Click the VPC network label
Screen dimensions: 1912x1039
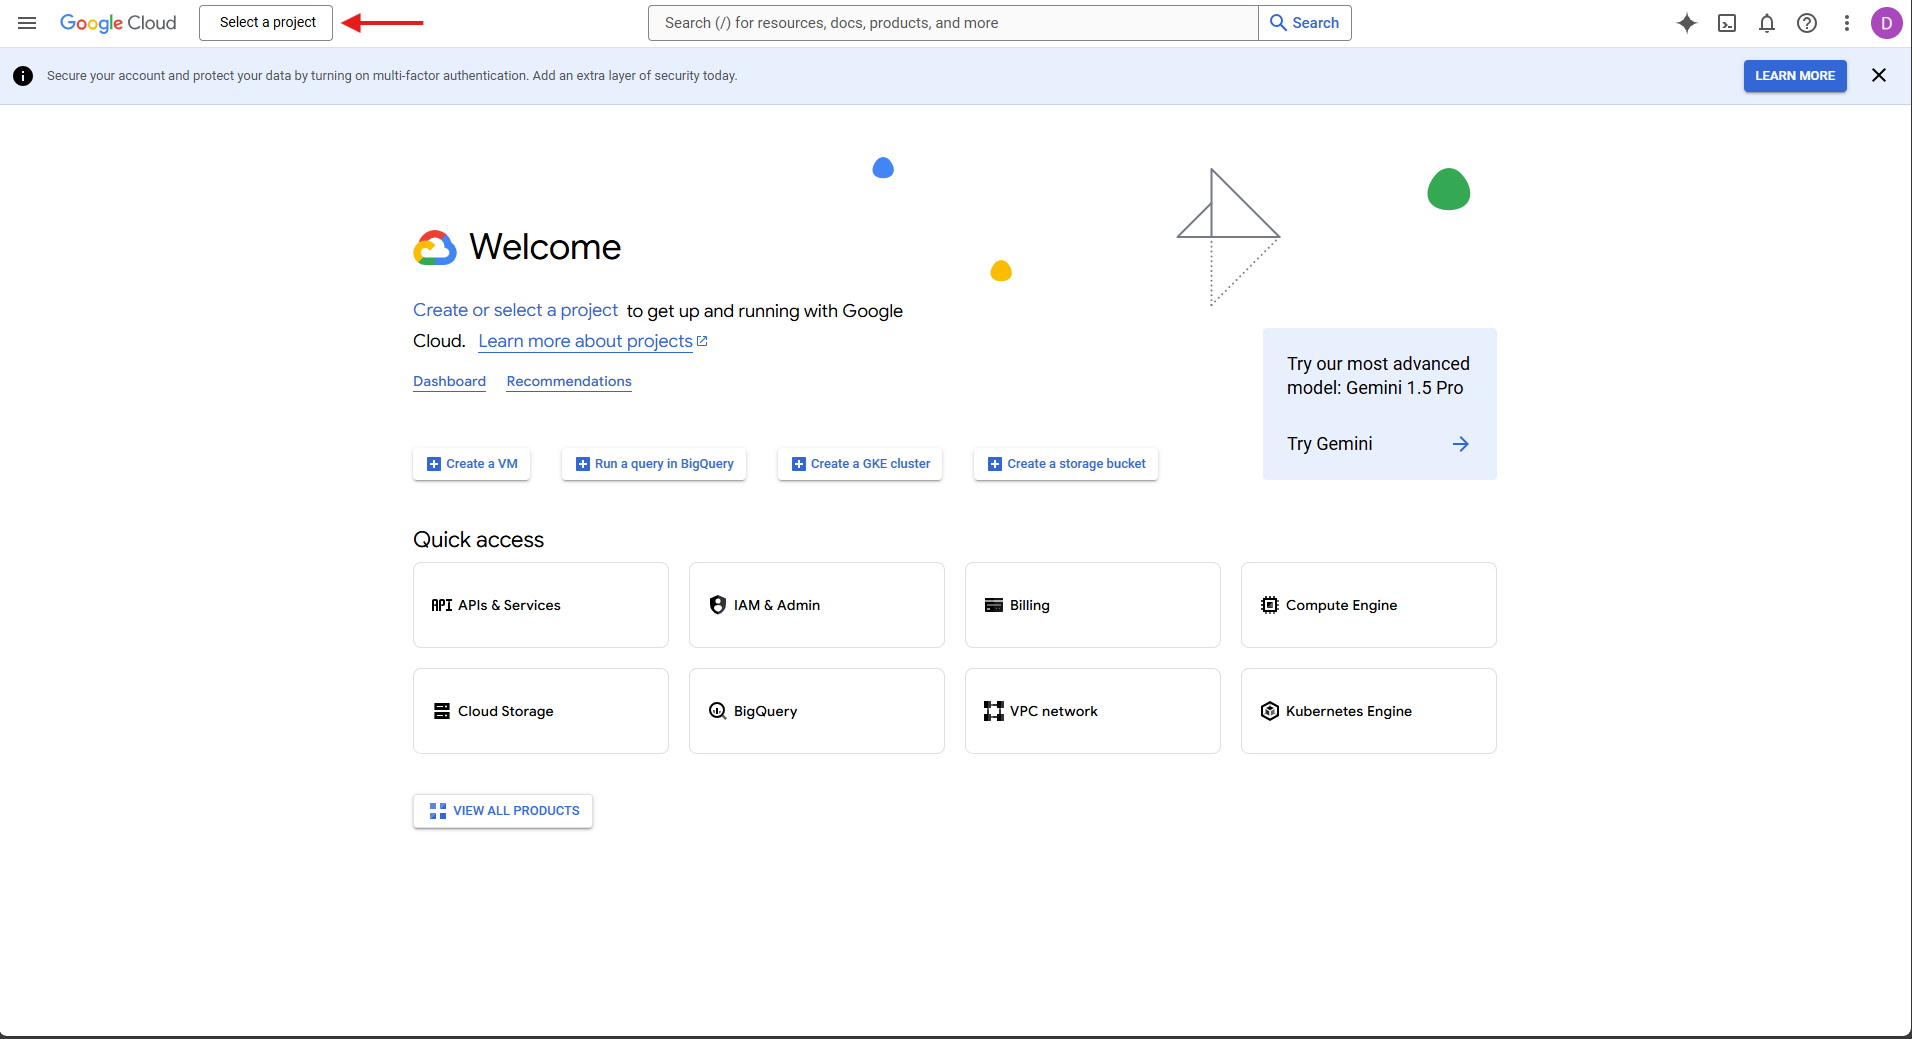pos(1053,711)
